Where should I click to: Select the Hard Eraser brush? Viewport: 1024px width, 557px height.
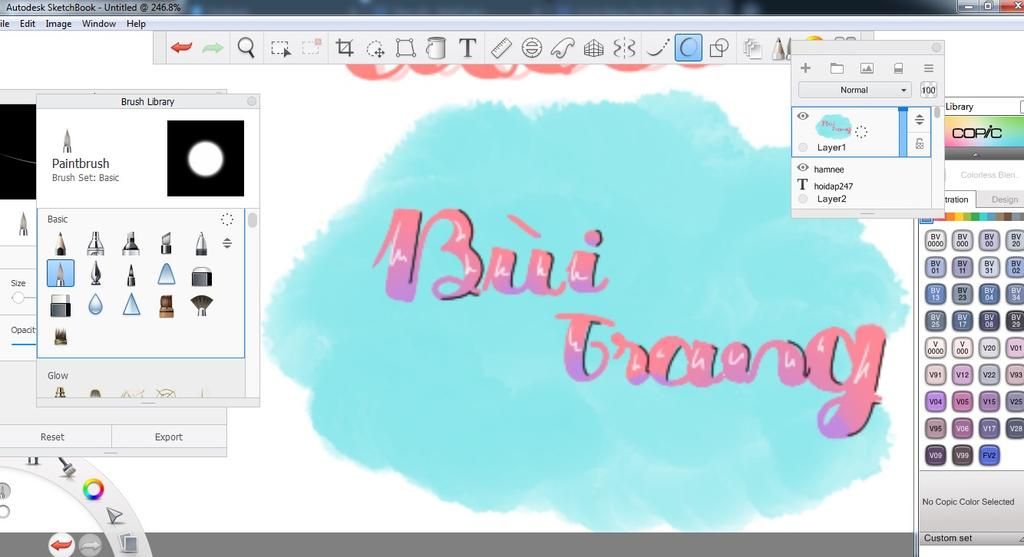60,306
